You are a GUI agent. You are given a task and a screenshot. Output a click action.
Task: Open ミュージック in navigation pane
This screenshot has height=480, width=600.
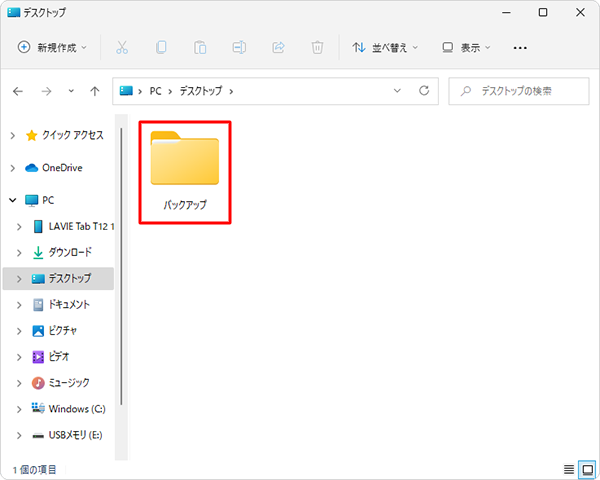coord(69,383)
